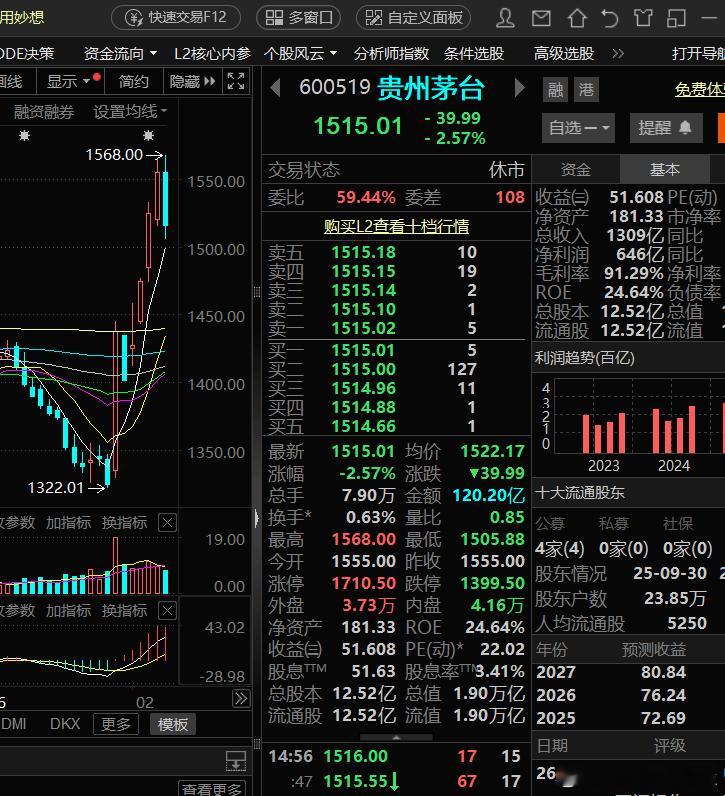Click the 卖一 price 1515.02
This screenshot has height=796, width=725.
pyautogui.click(x=364, y=328)
